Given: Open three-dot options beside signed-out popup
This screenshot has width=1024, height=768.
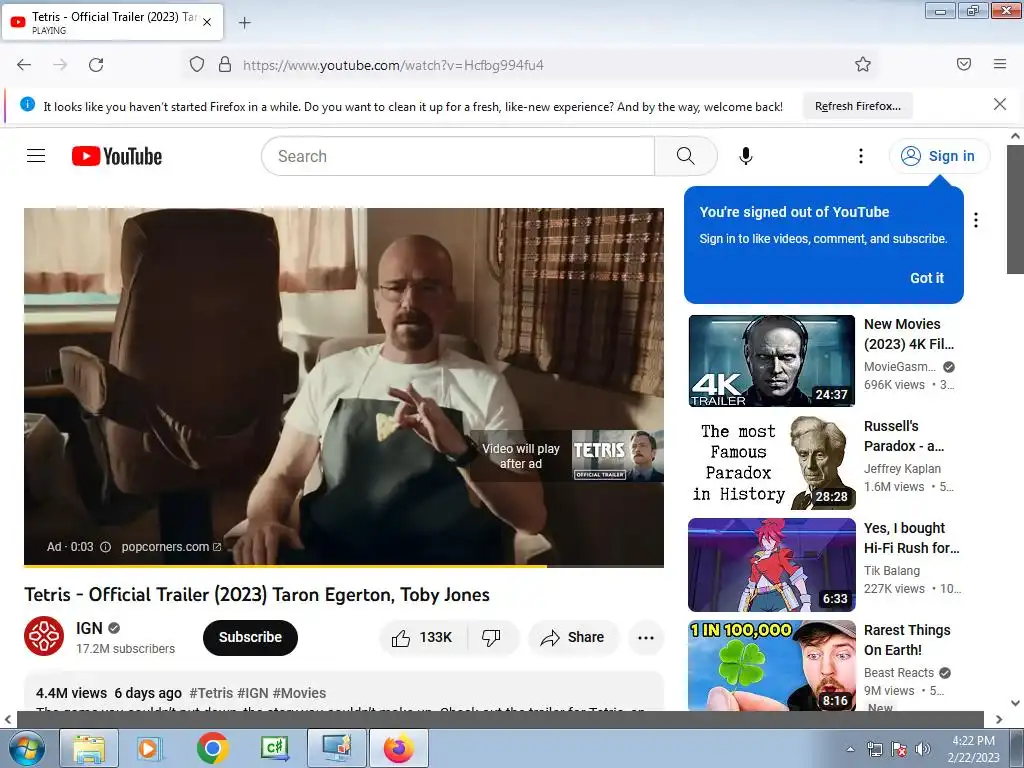Looking at the screenshot, I should tap(976, 220).
